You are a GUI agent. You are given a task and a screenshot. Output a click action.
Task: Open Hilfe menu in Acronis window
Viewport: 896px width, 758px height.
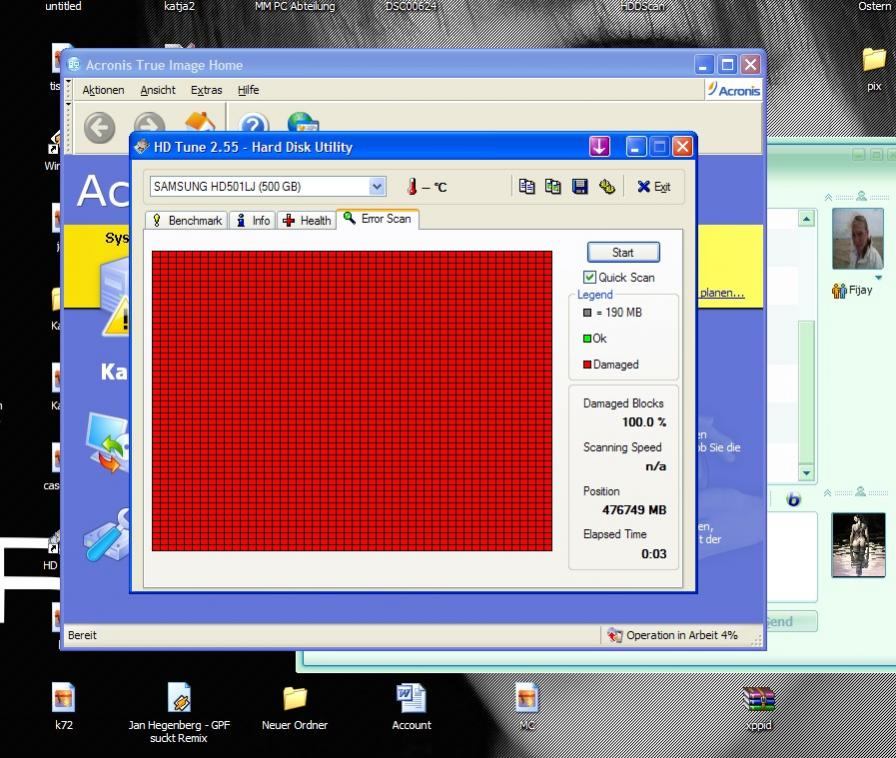tap(248, 90)
